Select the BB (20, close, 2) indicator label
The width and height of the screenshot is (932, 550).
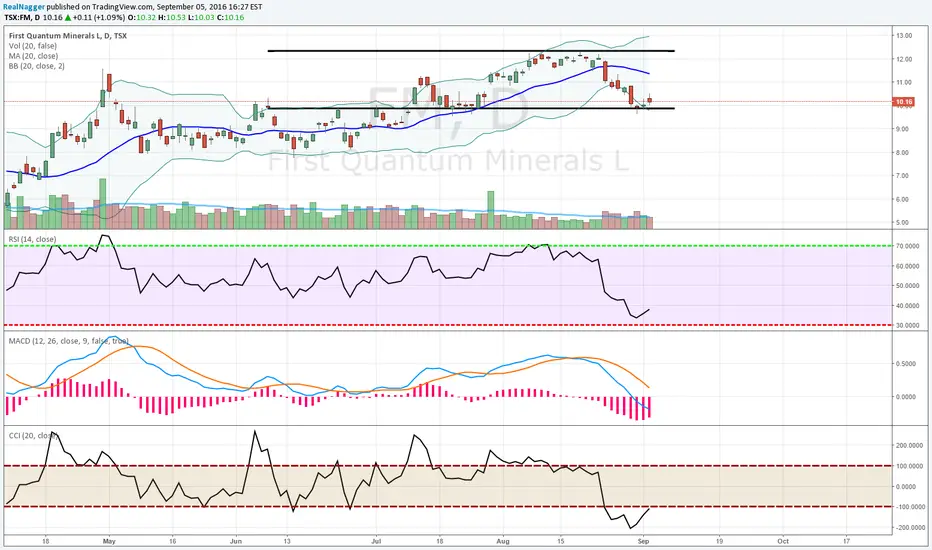point(36,66)
